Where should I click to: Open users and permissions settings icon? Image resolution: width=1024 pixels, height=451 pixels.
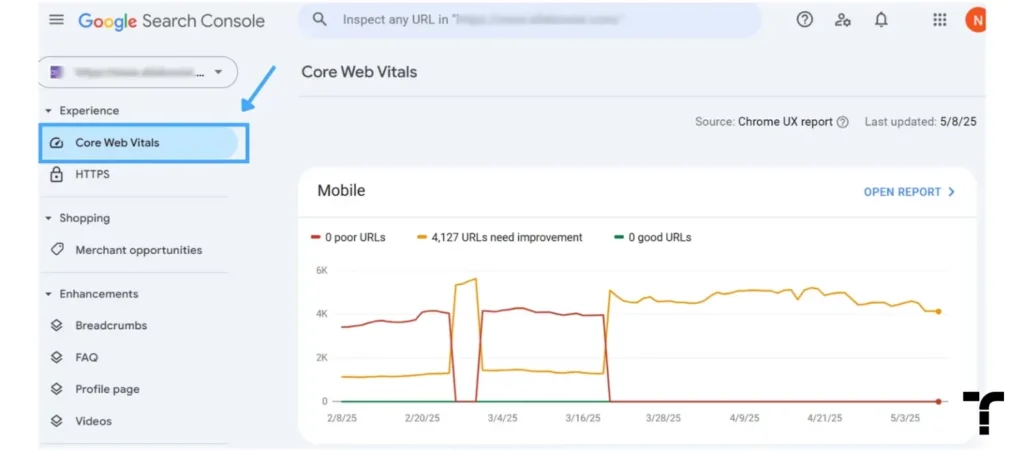(842, 20)
